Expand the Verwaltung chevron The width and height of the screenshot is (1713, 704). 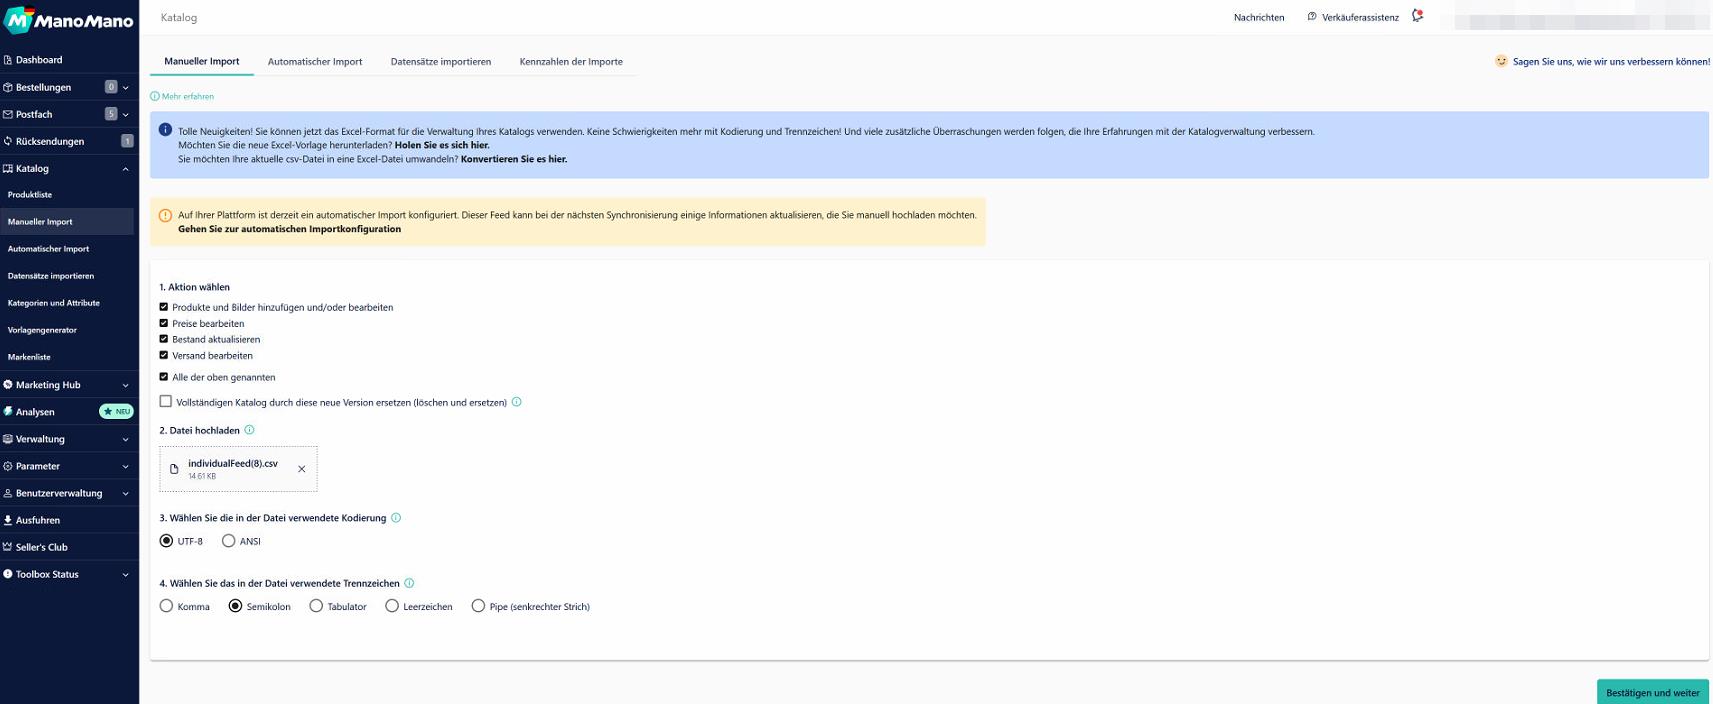(x=126, y=439)
